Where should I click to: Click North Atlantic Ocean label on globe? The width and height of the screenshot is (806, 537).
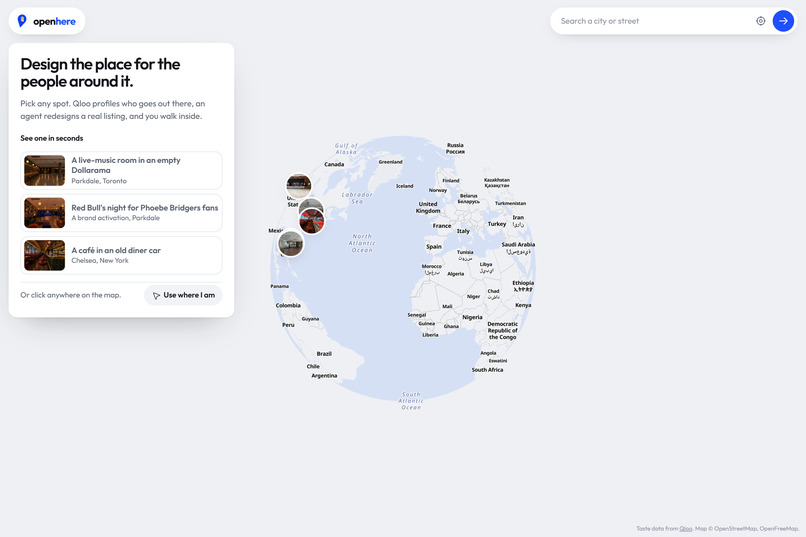362,243
